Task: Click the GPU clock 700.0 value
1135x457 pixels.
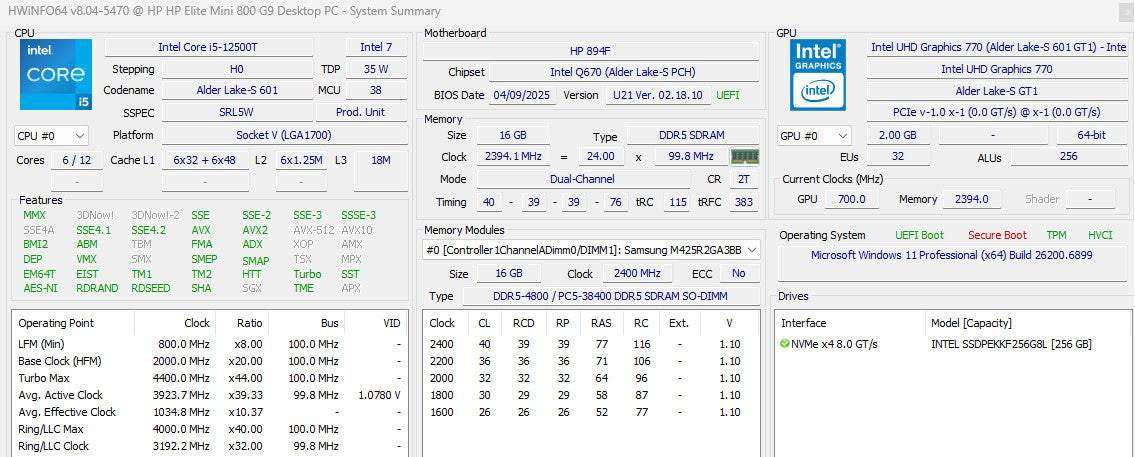Action: point(852,199)
